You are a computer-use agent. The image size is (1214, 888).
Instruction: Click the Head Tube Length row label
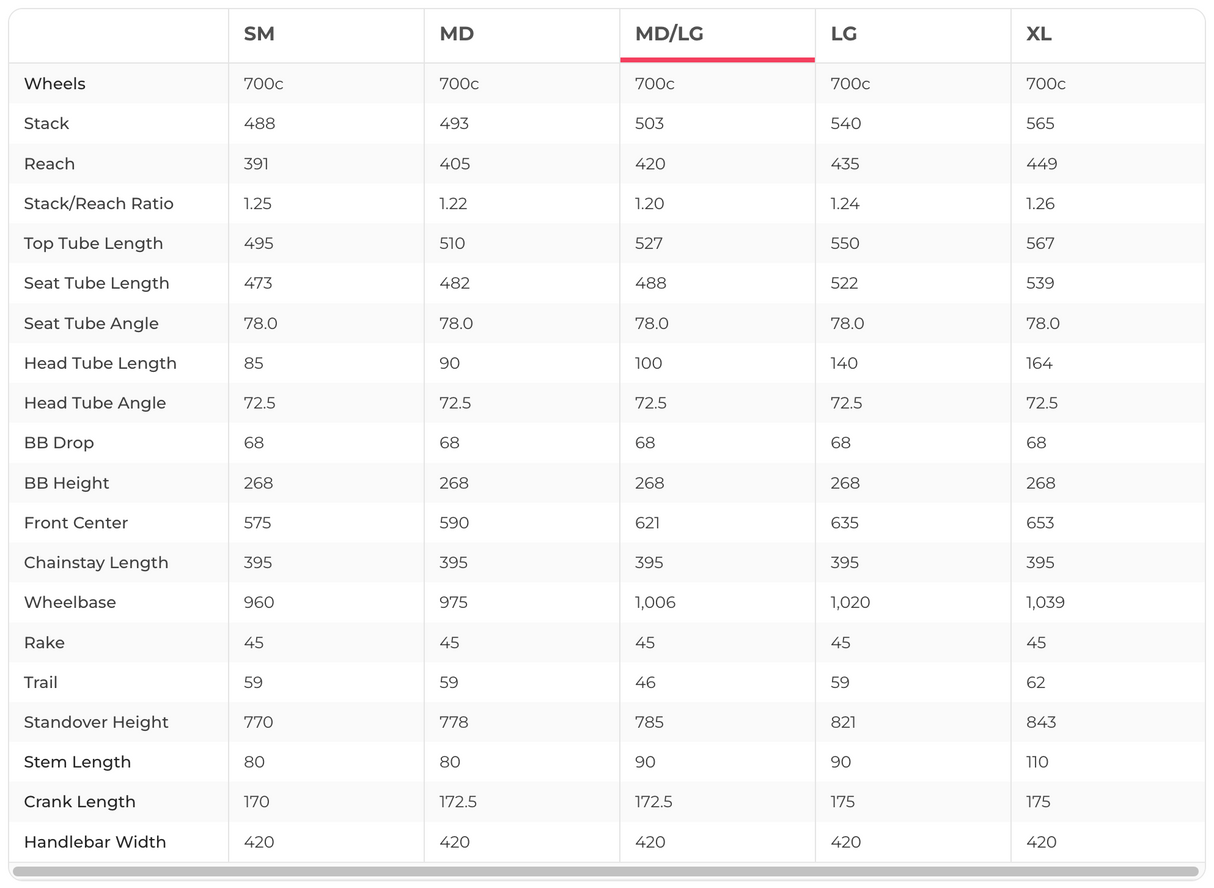tap(100, 364)
